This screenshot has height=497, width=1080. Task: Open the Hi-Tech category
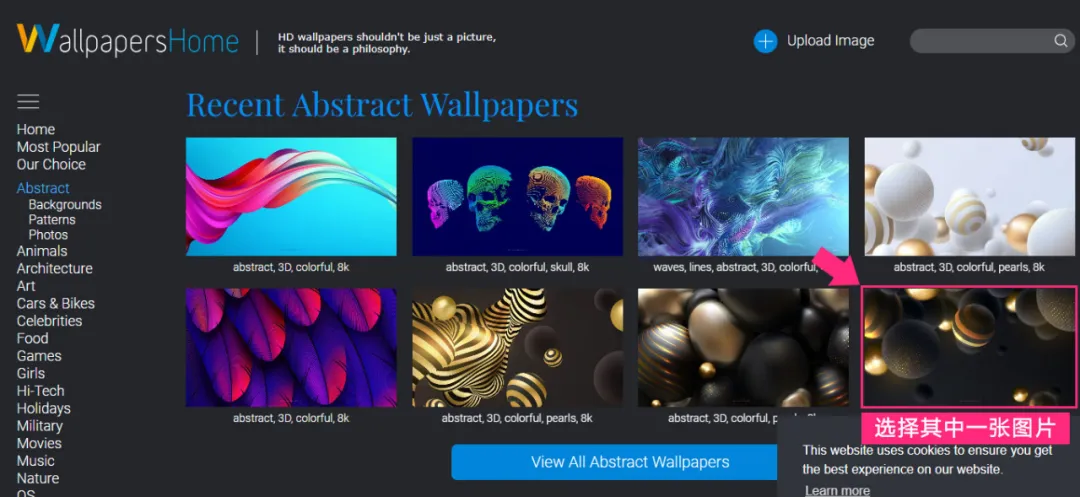pyautogui.click(x=40, y=391)
